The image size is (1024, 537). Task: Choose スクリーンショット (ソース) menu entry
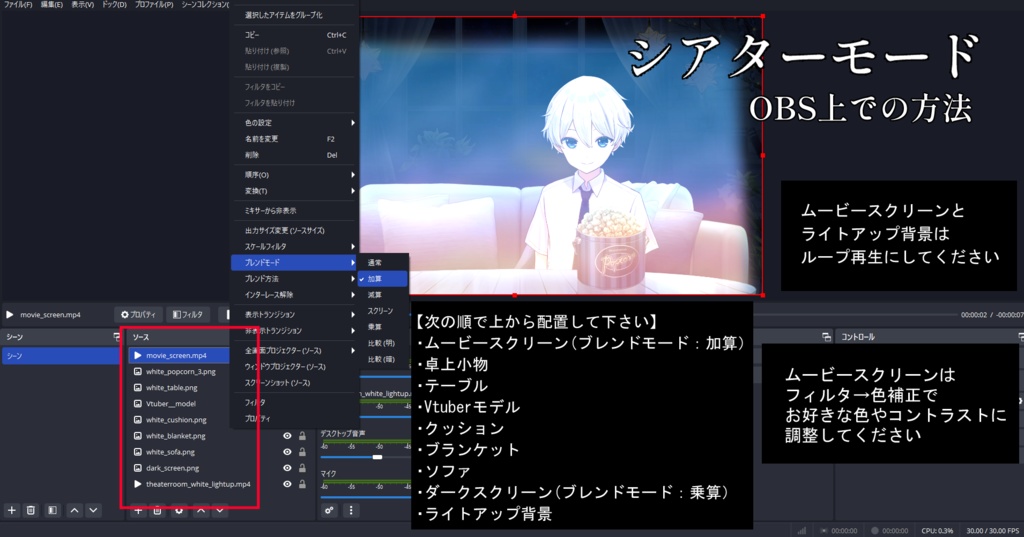pyautogui.click(x=295, y=383)
